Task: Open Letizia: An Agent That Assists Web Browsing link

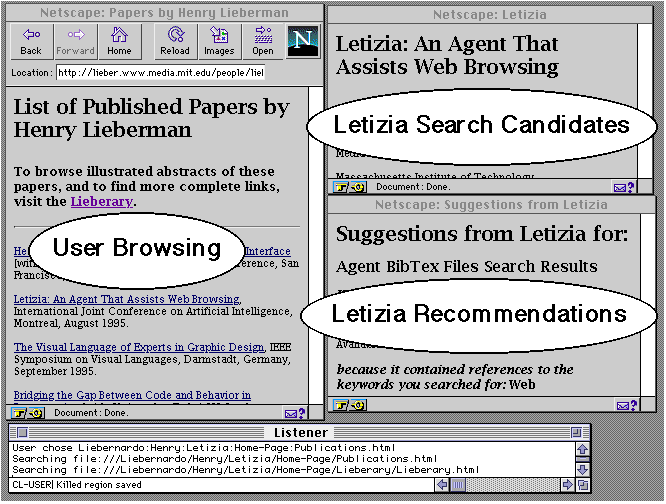Action: 126,299
